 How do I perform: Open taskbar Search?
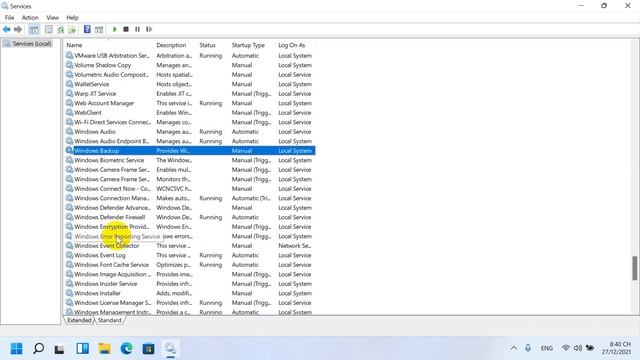38,349
